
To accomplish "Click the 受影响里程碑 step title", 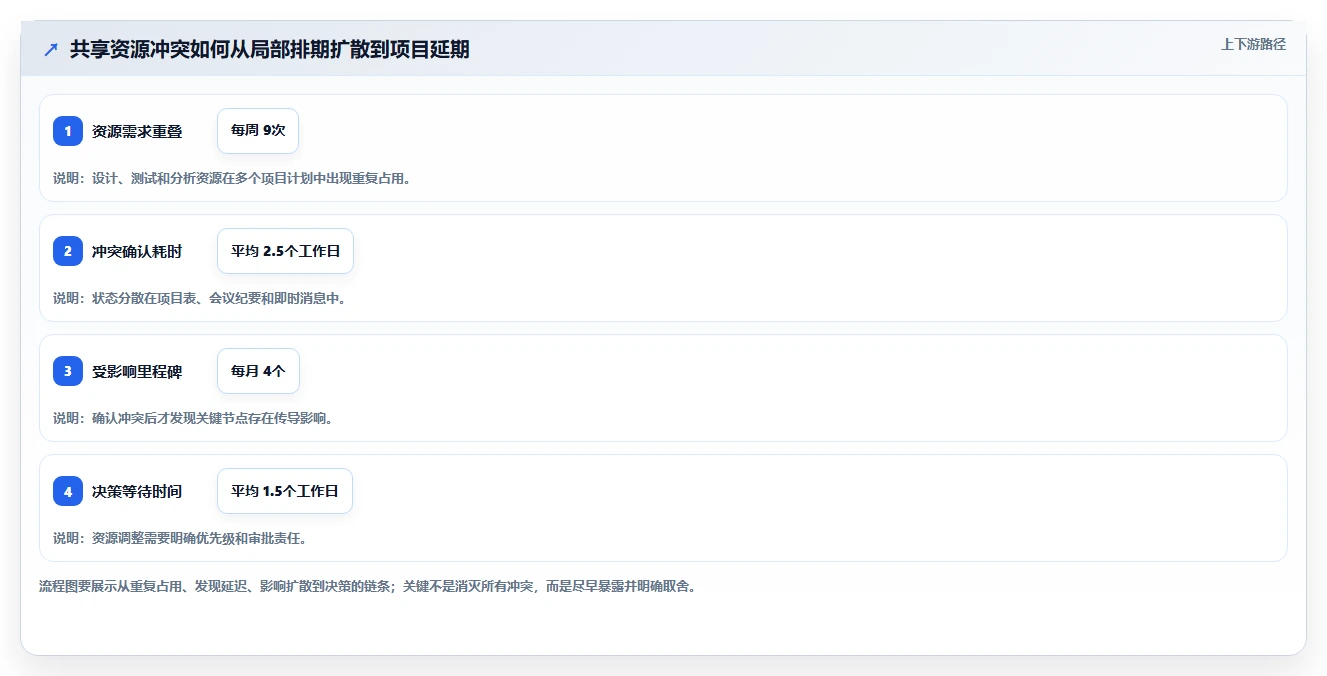I will (137, 371).
